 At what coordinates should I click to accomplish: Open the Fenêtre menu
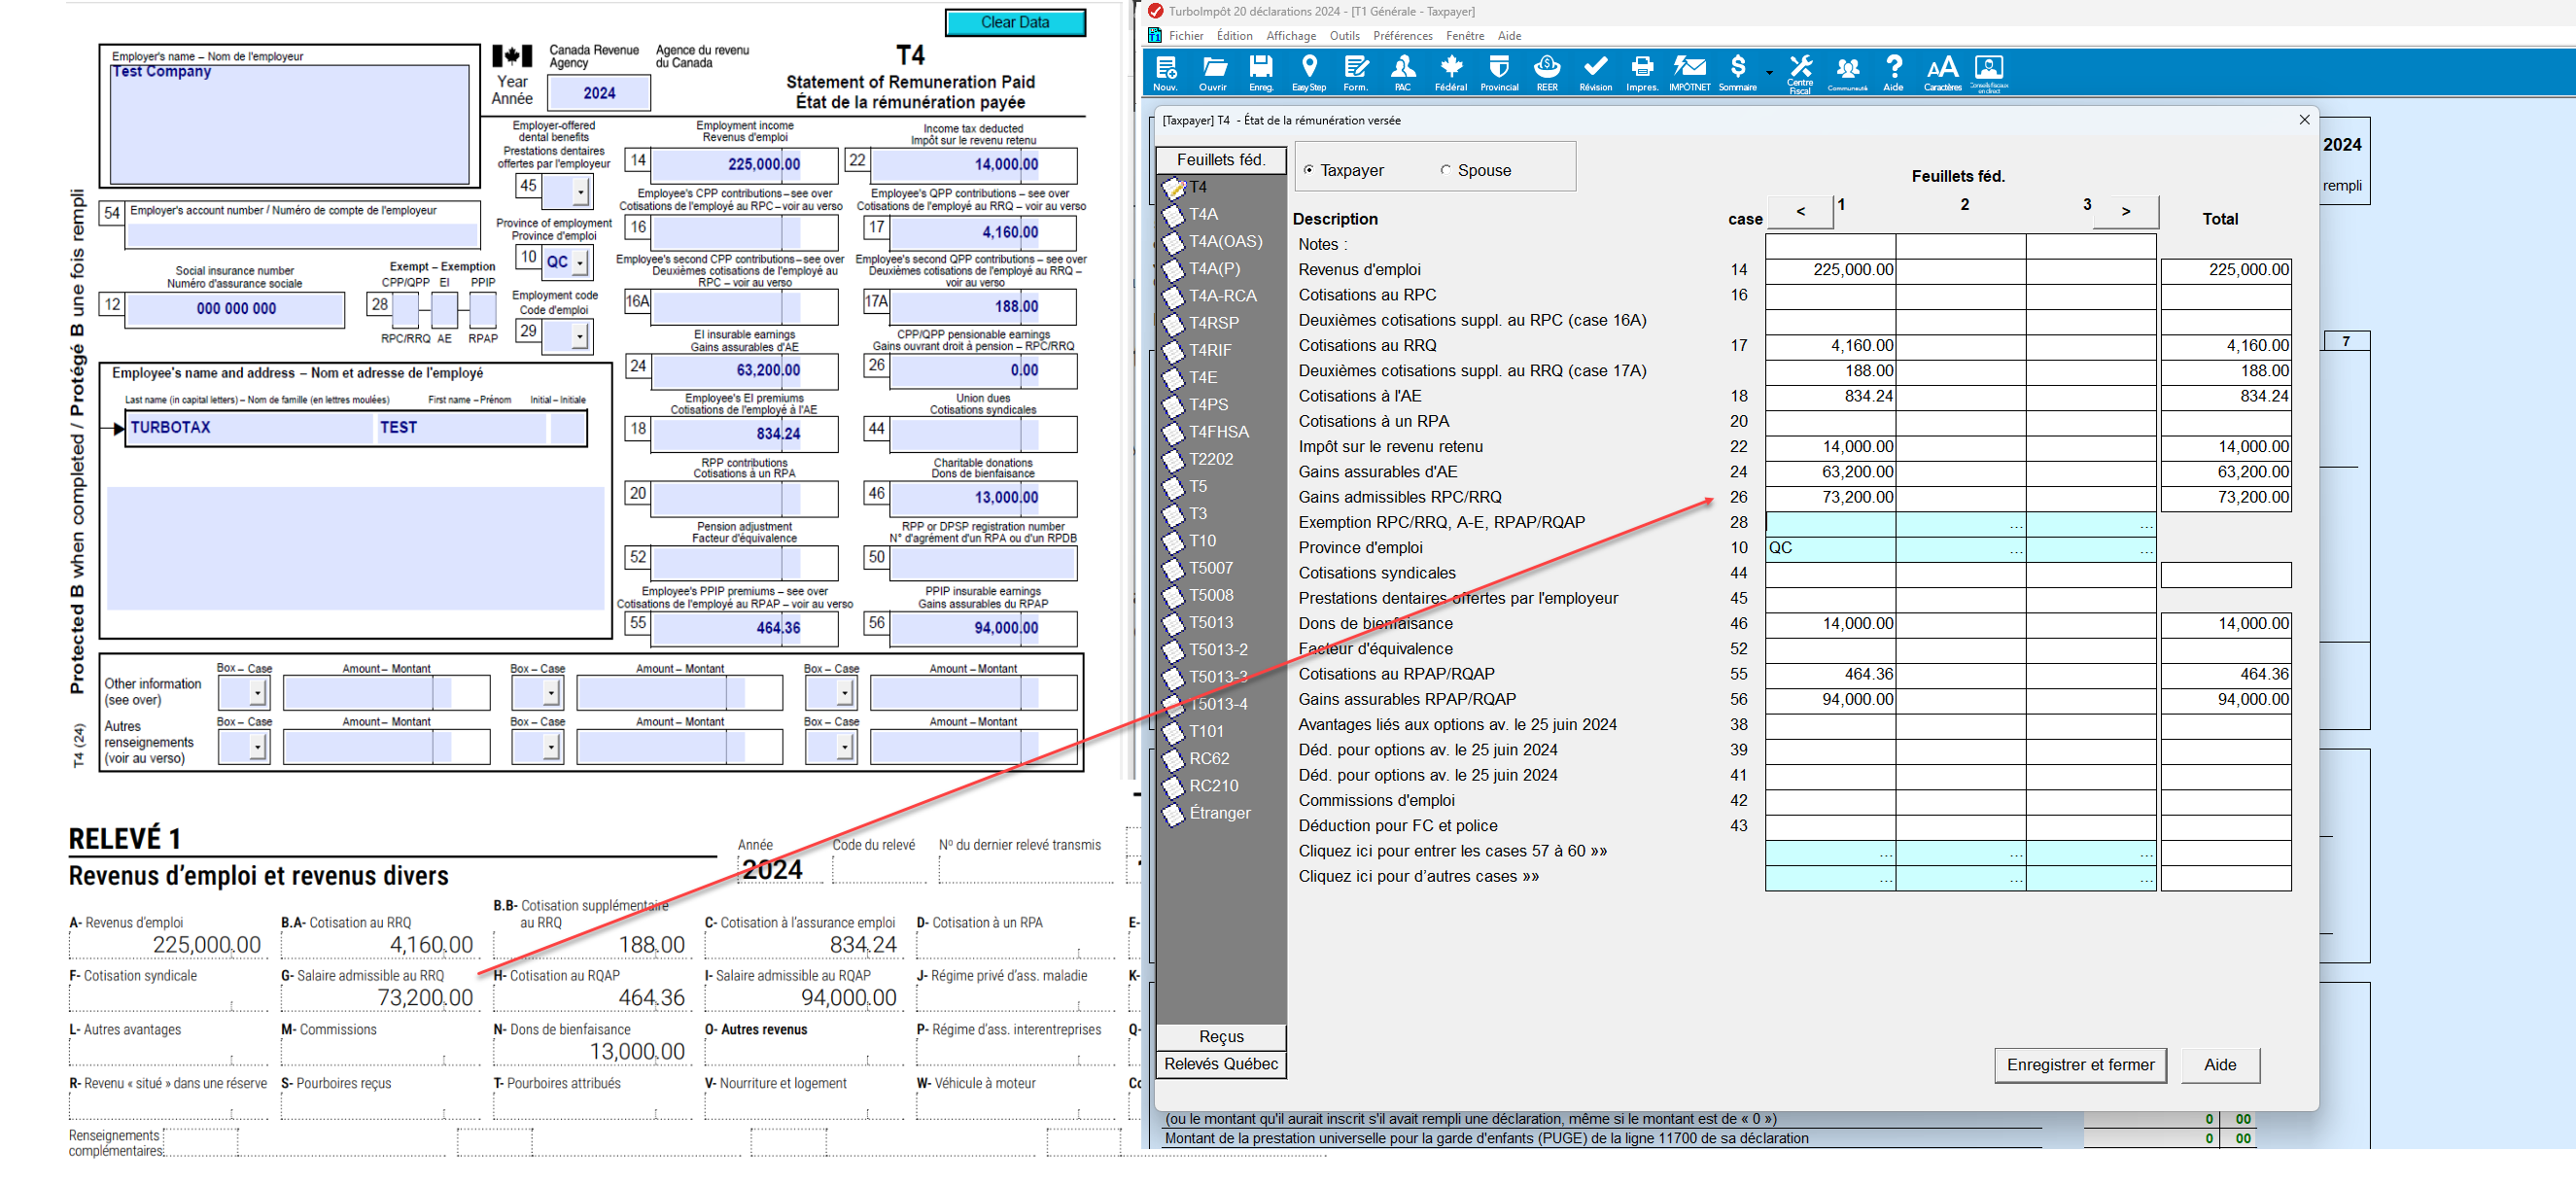[x=1464, y=36]
